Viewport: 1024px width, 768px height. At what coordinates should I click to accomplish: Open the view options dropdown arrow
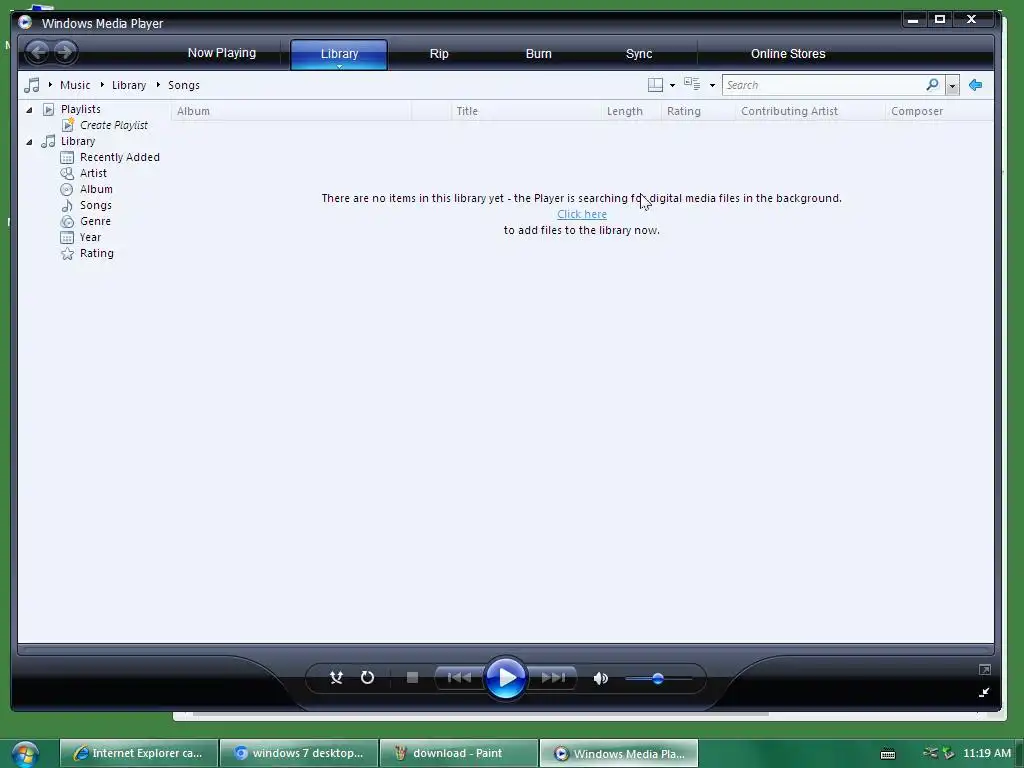pyautogui.click(x=712, y=86)
